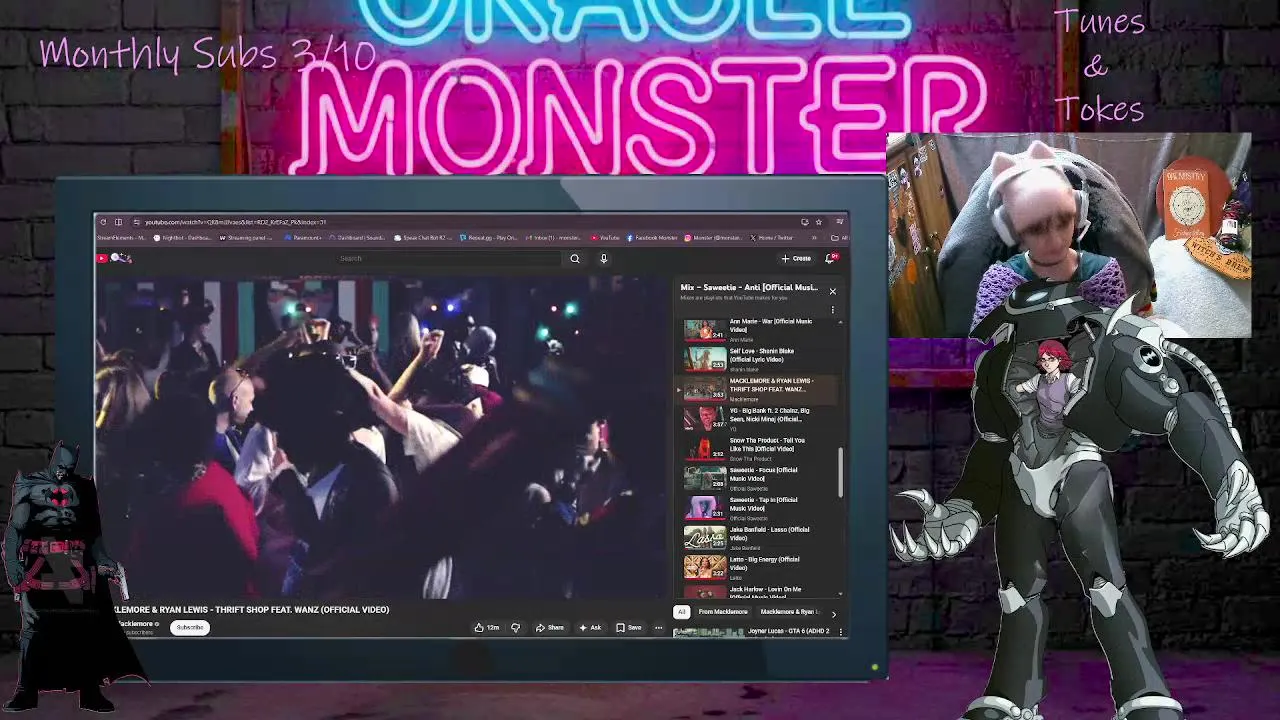Screen dimensions: 1280x720
Task: Open the Facebook Monster bookmark
Action: click(653, 238)
